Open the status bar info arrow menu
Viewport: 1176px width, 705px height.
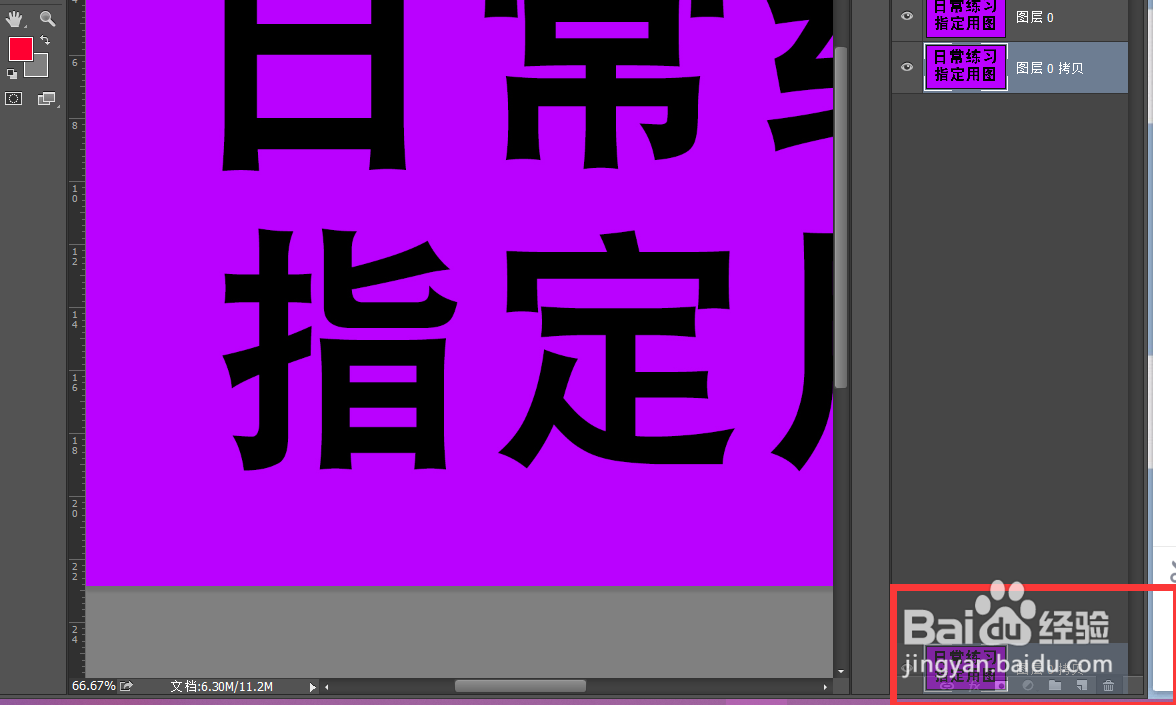click(313, 686)
